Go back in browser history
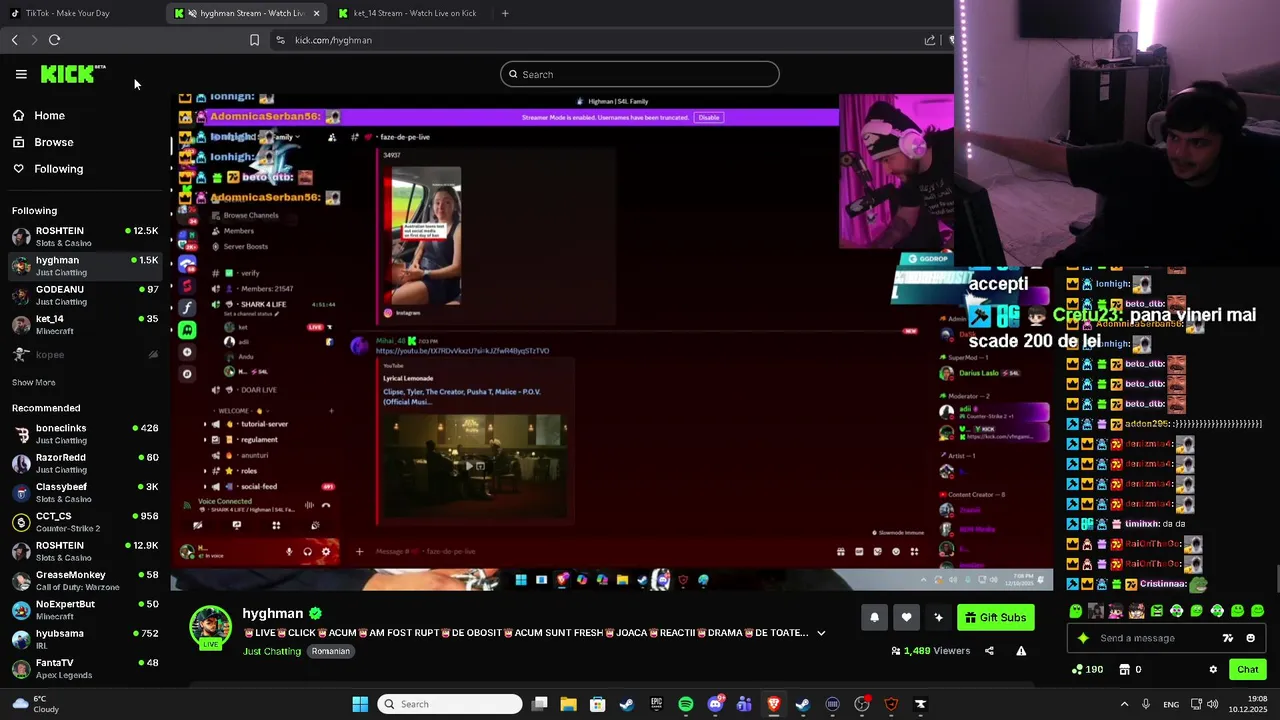This screenshot has height=720, width=1280. pos(14,40)
